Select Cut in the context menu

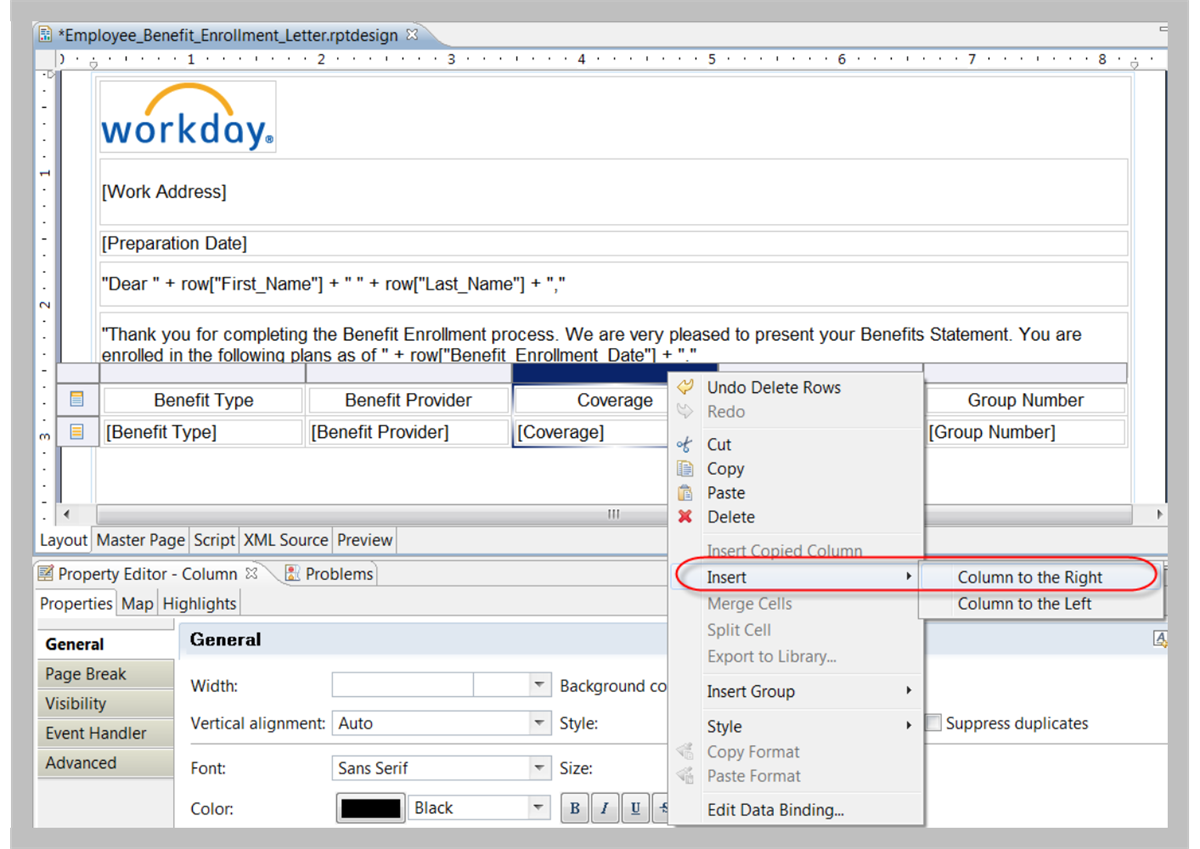(719, 444)
